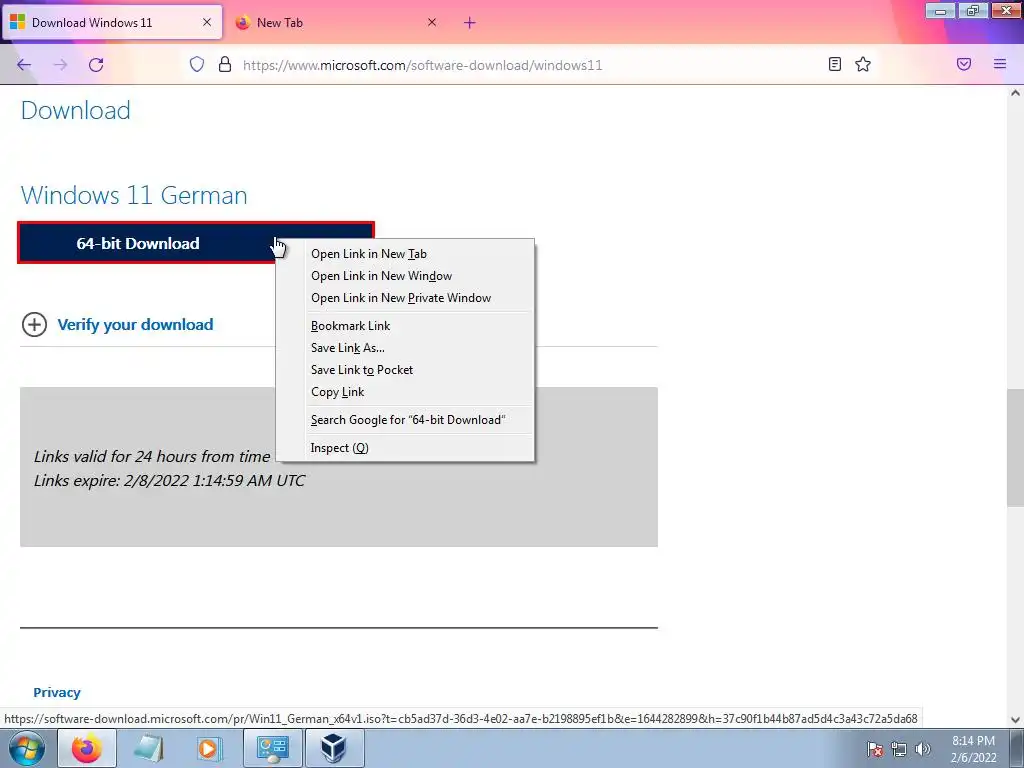Open the VirtualBox taskbar icon
This screenshot has height=768, width=1024.
click(x=334, y=748)
